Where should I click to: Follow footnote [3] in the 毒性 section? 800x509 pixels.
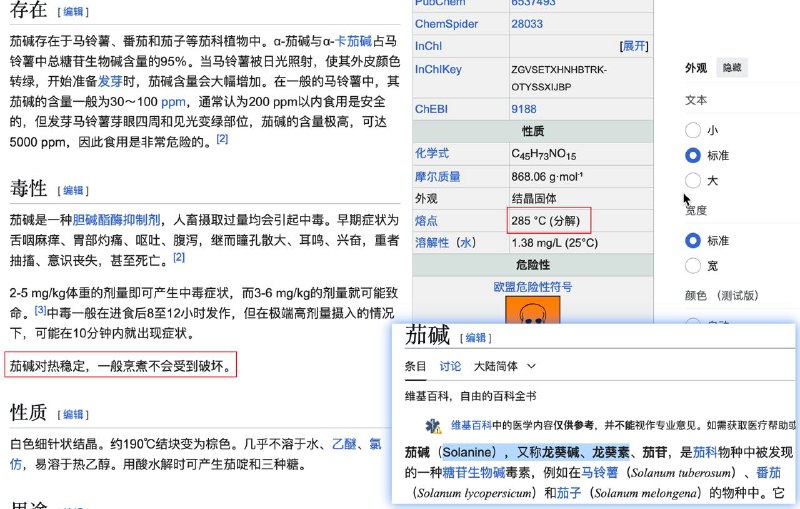[40, 310]
